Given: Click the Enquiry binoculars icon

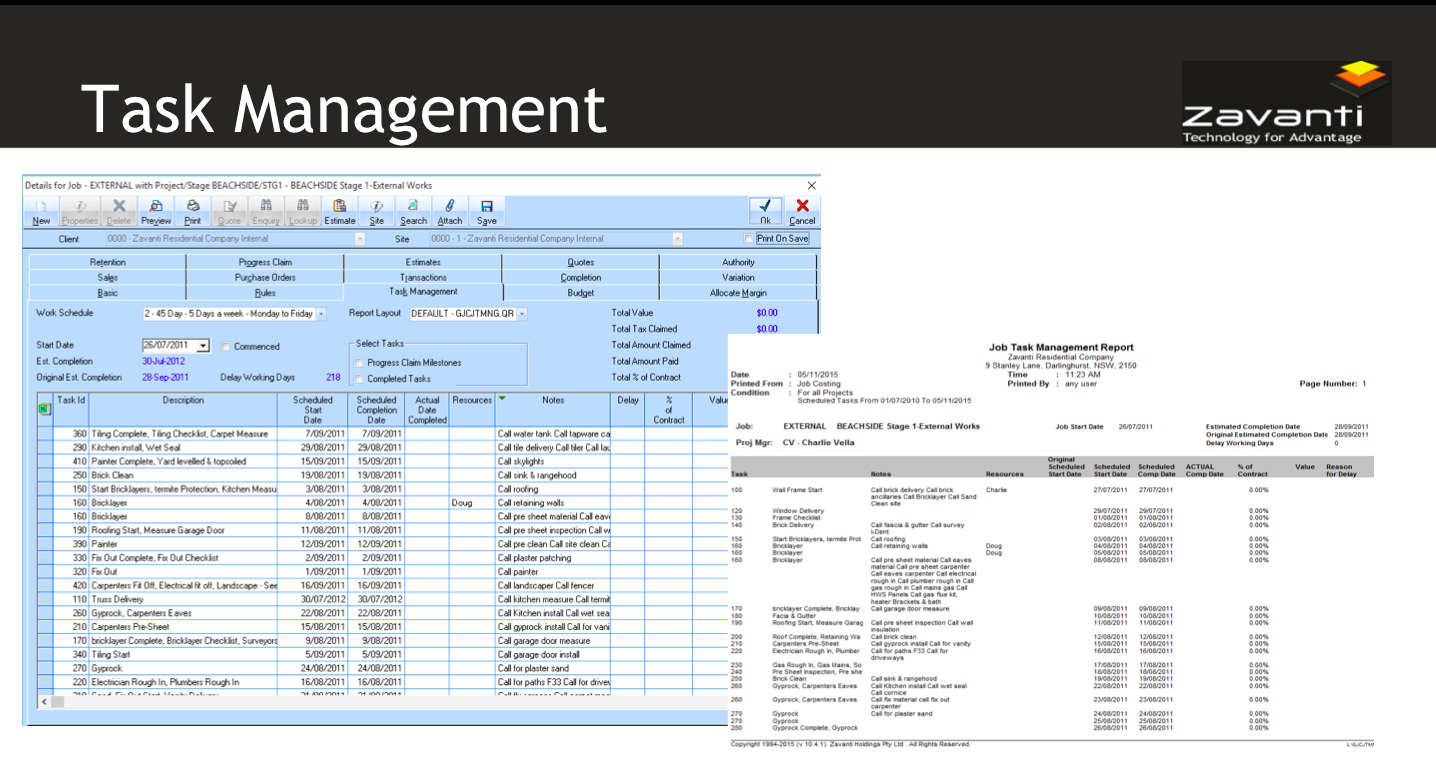Looking at the screenshot, I should [267, 211].
